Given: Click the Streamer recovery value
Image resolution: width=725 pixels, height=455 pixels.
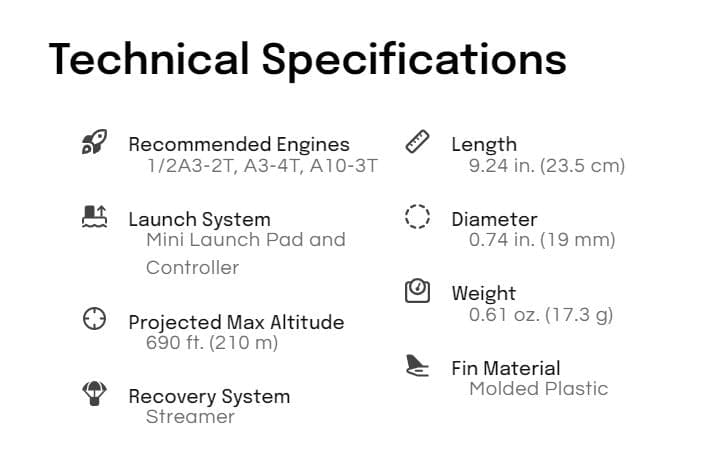Looking at the screenshot, I should pos(190,416).
